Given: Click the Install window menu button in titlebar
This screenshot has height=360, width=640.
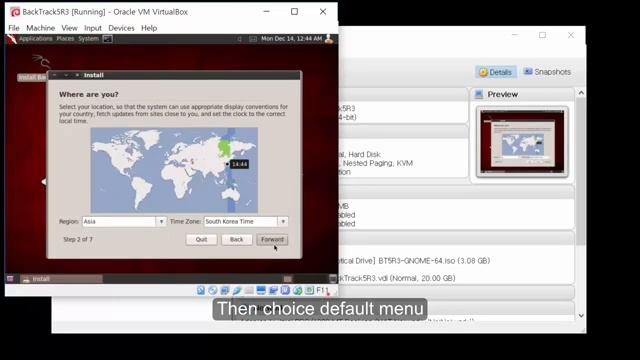Looking at the screenshot, I should pyautogui.click(x=54, y=75).
